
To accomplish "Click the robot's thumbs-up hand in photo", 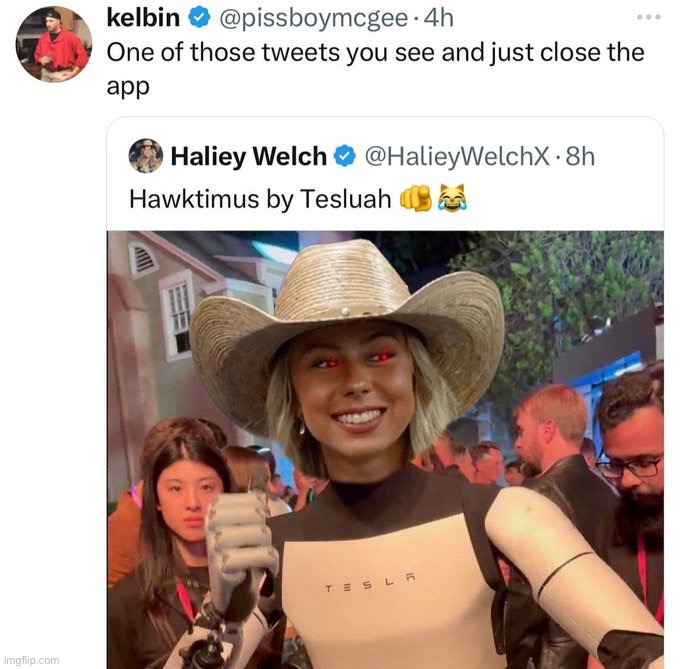I will (241, 542).
